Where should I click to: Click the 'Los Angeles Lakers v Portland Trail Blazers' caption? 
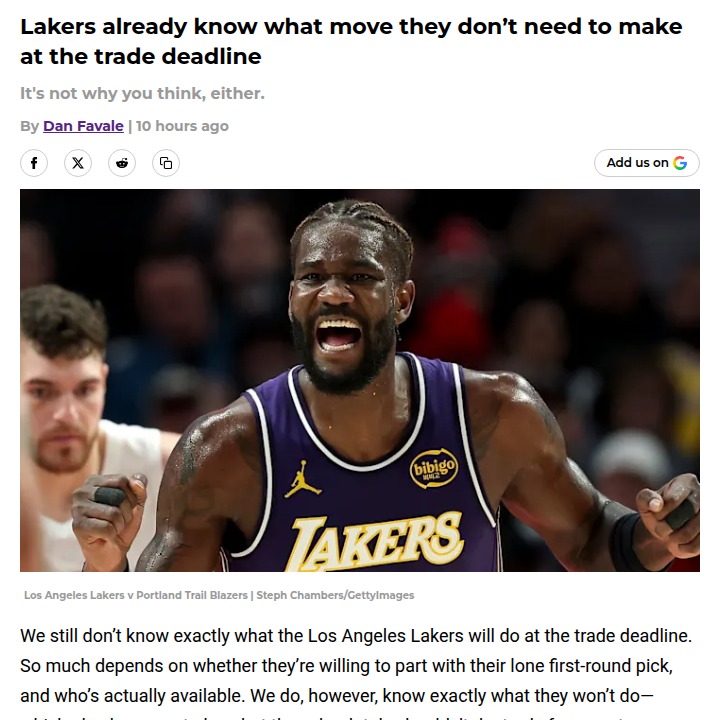coord(136,595)
